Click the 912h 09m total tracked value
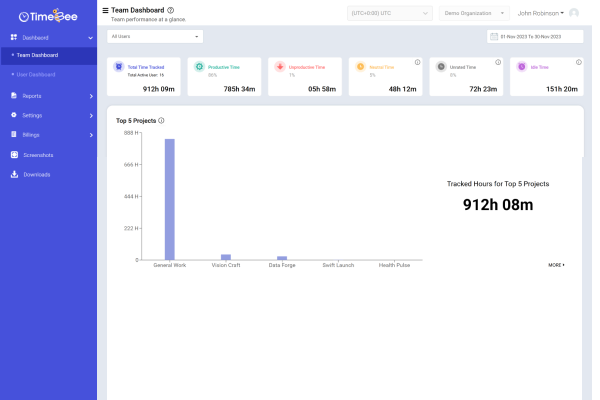The image size is (600, 400). (159, 89)
